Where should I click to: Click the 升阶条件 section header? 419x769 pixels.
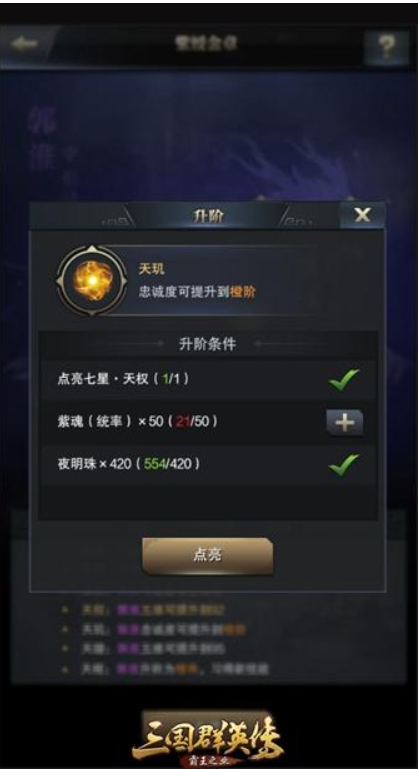208,344
